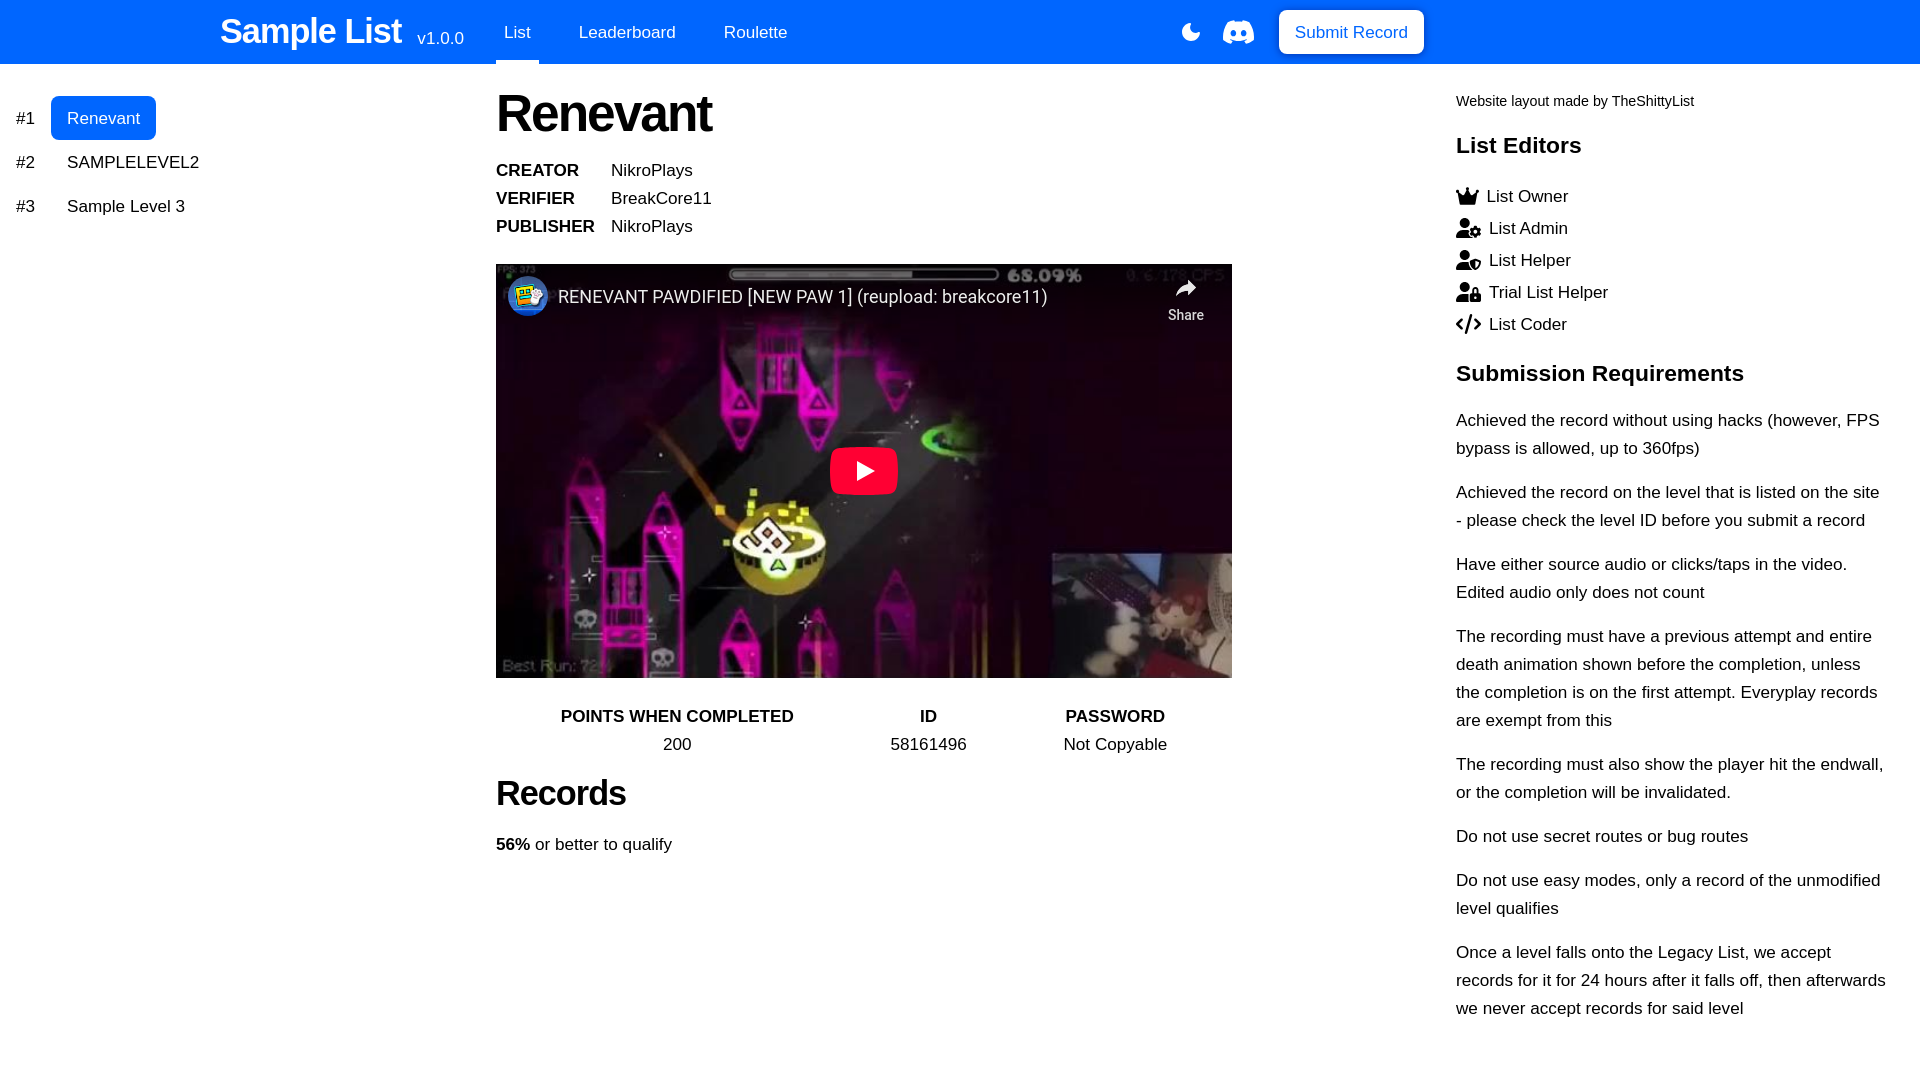Open Sample Level 3 in the list
This screenshot has height=1080, width=1920.
(x=126, y=206)
